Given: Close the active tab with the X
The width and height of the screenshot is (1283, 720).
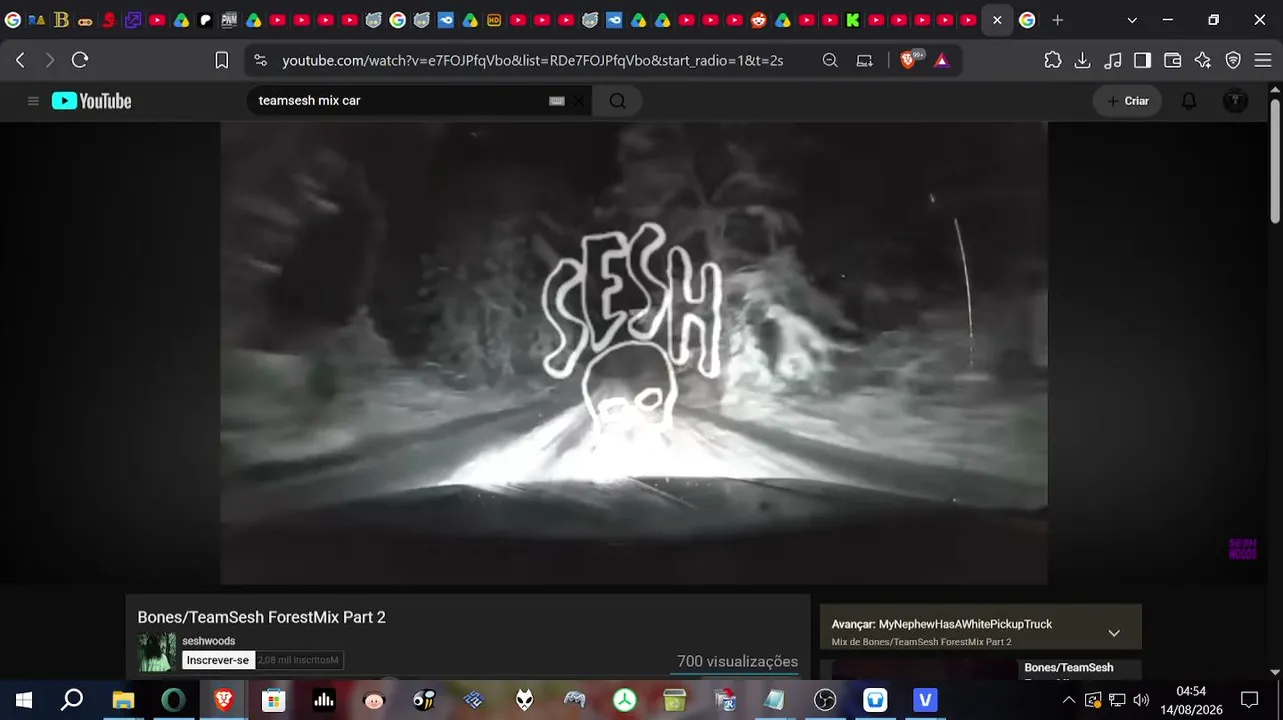Looking at the screenshot, I should click(997, 20).
